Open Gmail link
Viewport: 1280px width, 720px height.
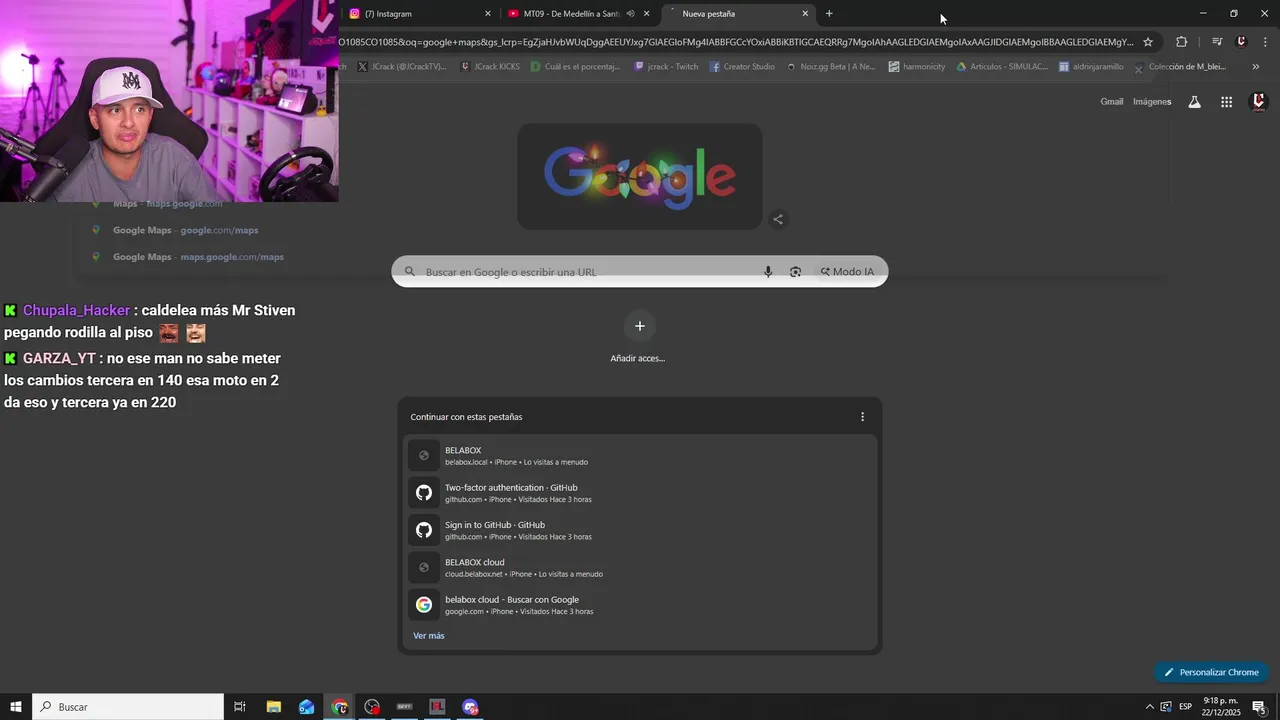[1112, 102]
